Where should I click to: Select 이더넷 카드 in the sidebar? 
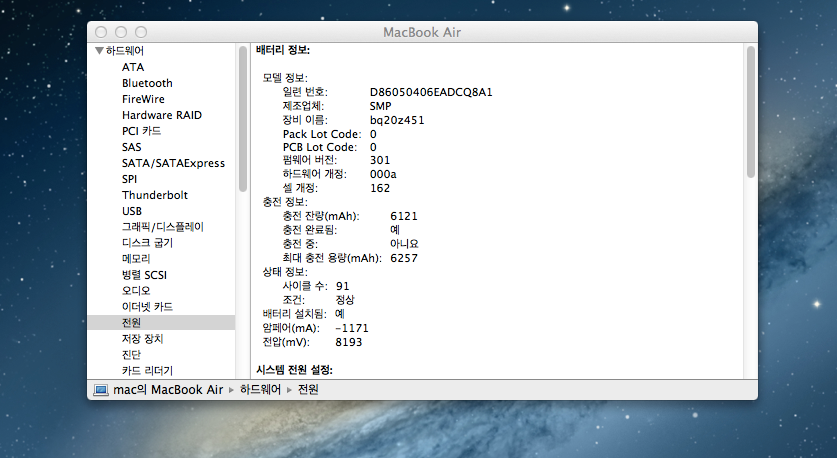coord(147,307)
